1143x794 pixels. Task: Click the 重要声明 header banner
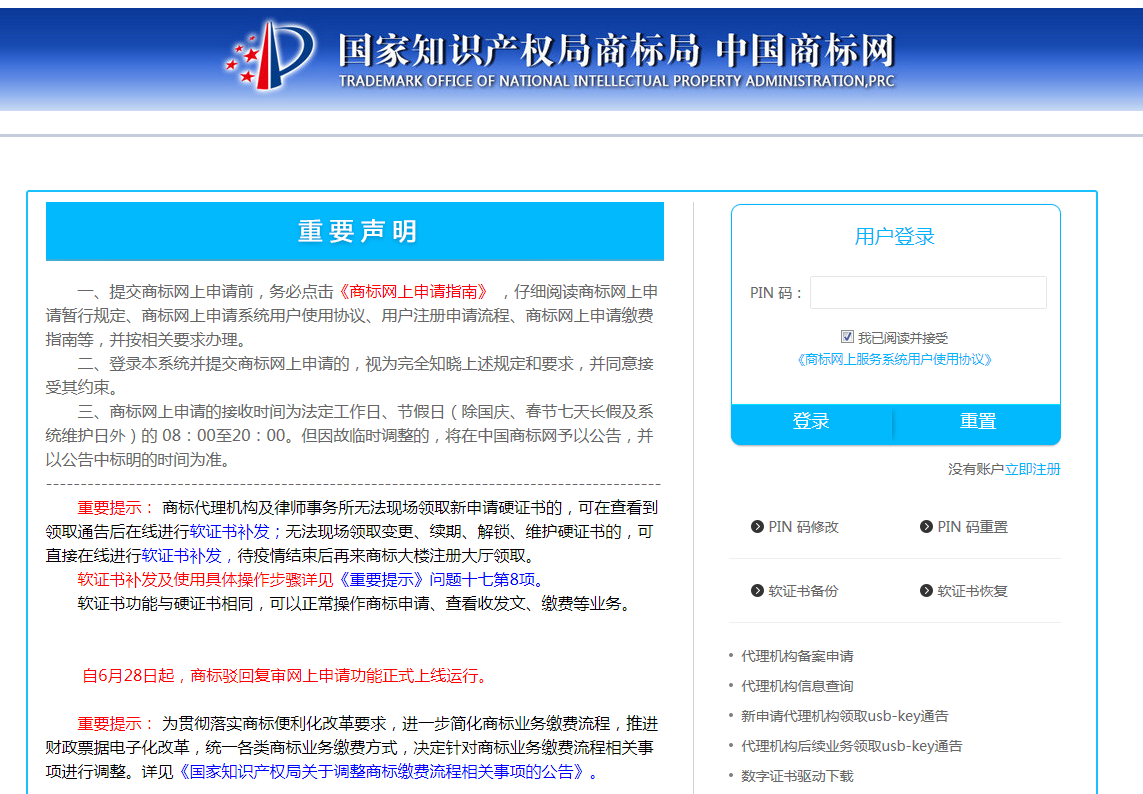pos(355,231)
